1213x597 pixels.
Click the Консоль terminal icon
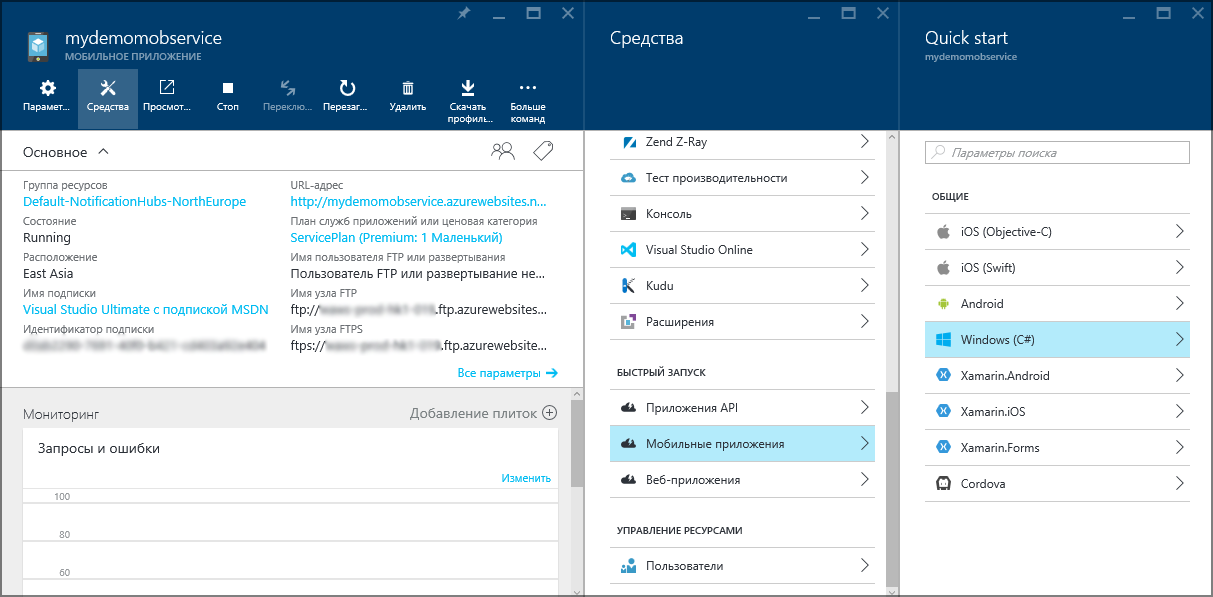coord(629,214)
